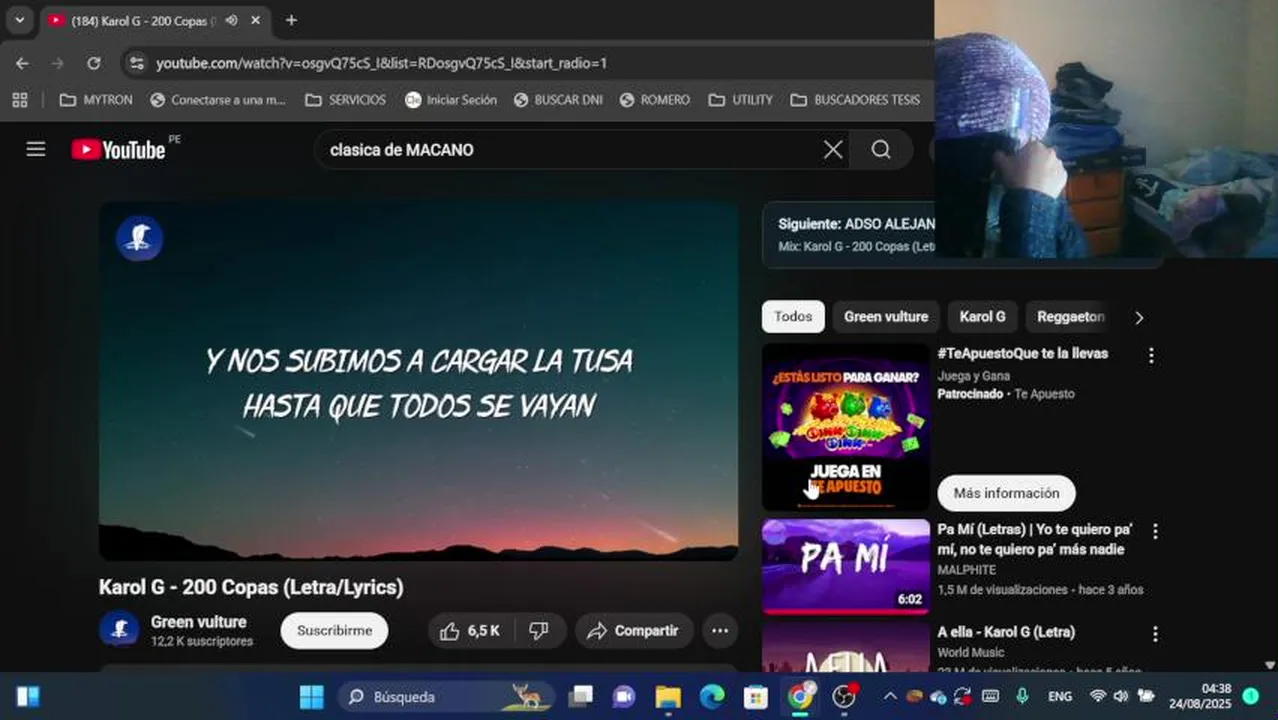The image size is (1278, 720).
Task: Open the bookmarks apps grid icon
Action: coord(20,100)
